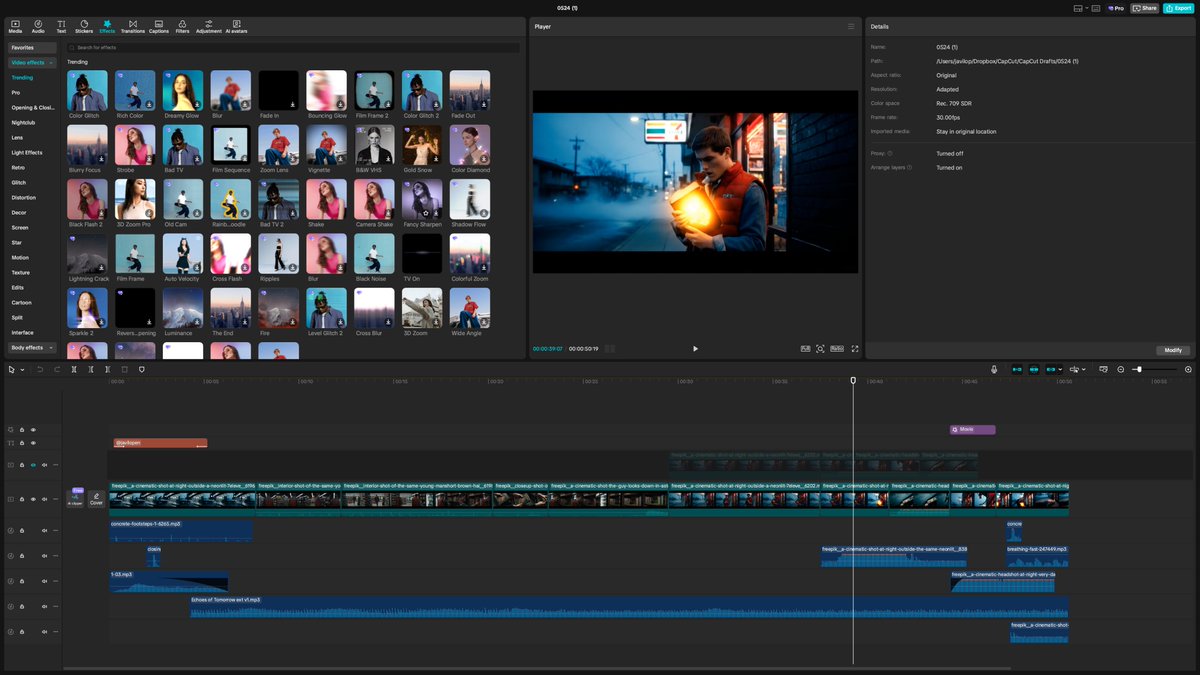Open the AI avatars panel
Screen dimensions: 1200x675
[x=236, y=25]
